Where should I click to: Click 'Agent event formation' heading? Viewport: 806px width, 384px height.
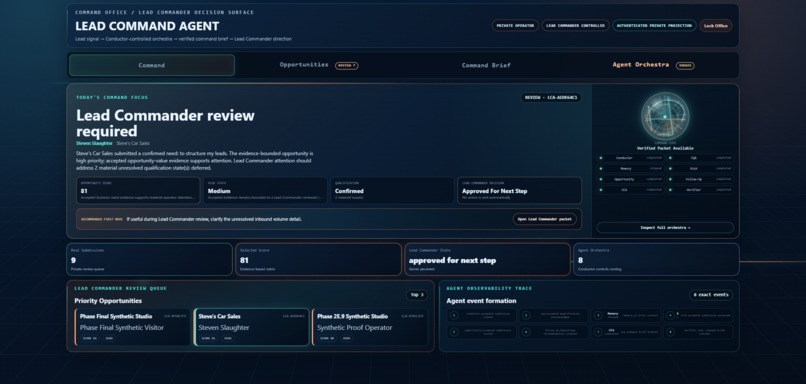481,301
